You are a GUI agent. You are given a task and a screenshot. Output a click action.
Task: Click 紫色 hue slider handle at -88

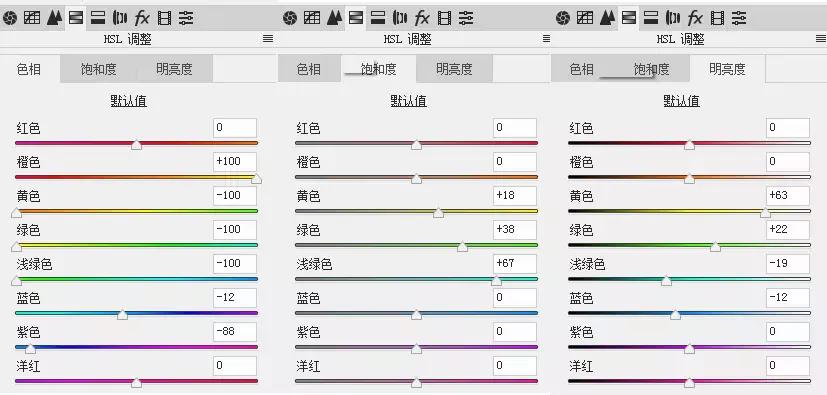31,349
